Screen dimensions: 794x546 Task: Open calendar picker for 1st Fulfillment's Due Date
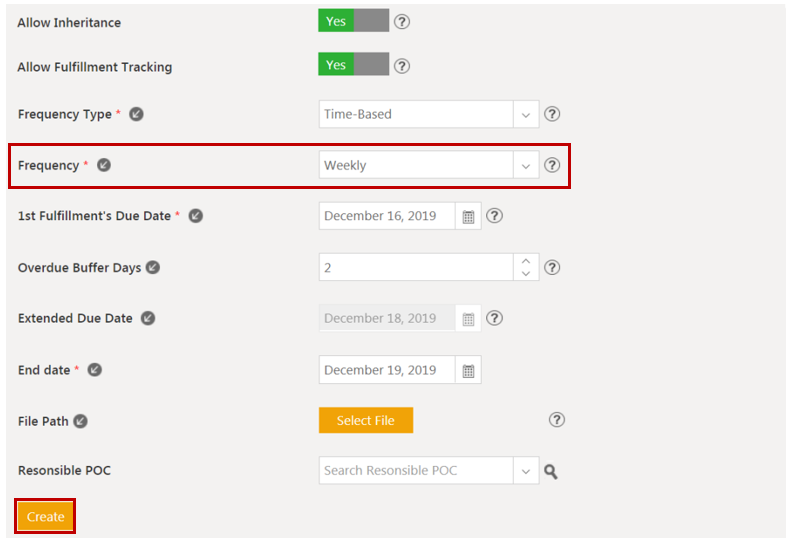pyautogui.click(x=468, y=216)
